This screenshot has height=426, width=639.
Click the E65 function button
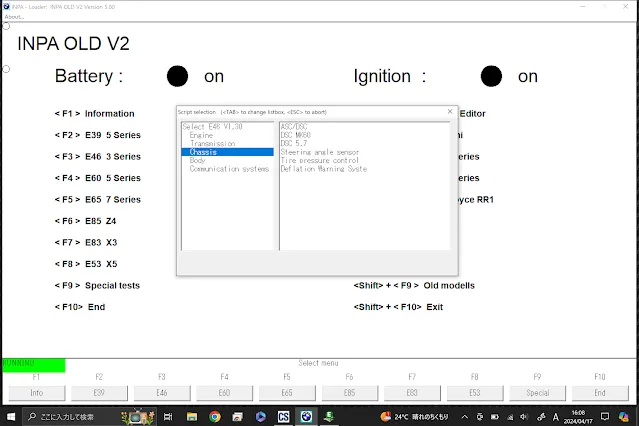tap(287, 393)
